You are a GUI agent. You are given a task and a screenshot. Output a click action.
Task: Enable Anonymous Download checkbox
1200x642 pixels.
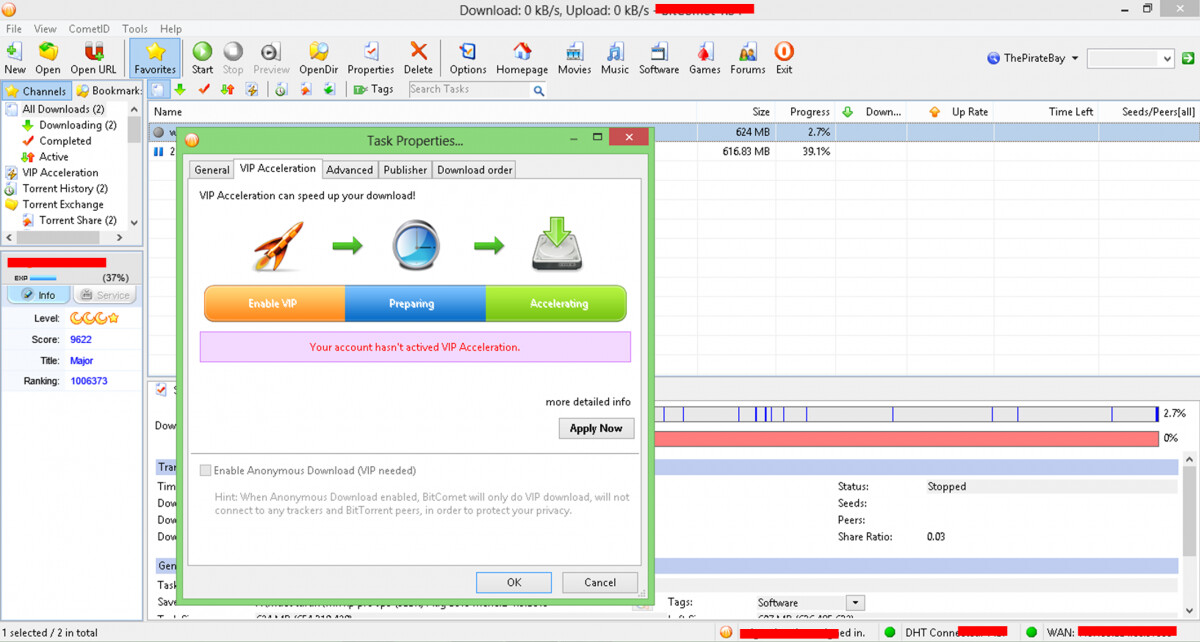pos(206,471)
